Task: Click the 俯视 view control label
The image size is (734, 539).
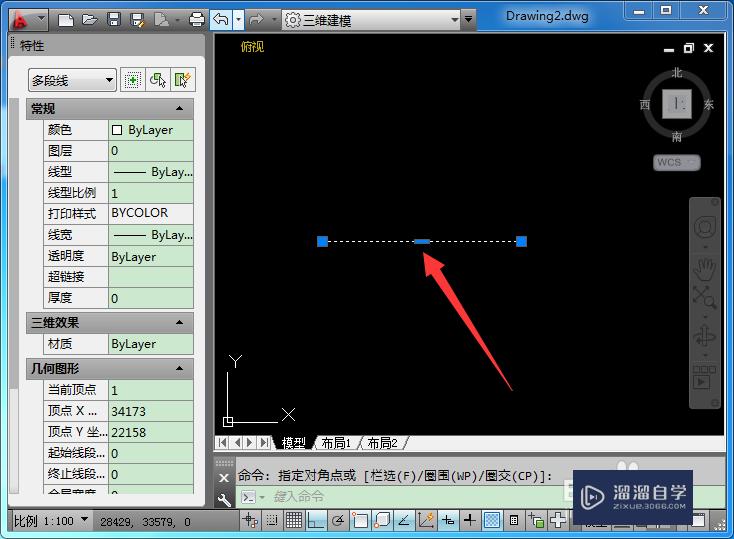Action: pos(252,47)
